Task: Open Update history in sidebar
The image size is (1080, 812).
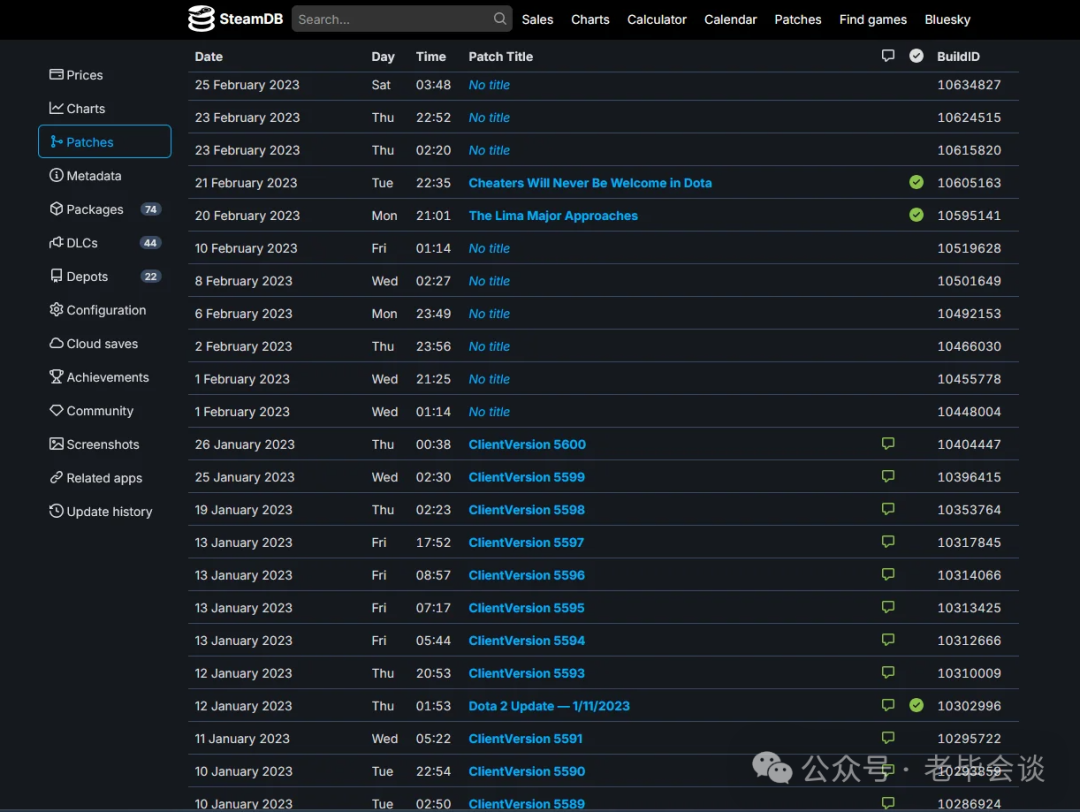Action: [101, 512]
